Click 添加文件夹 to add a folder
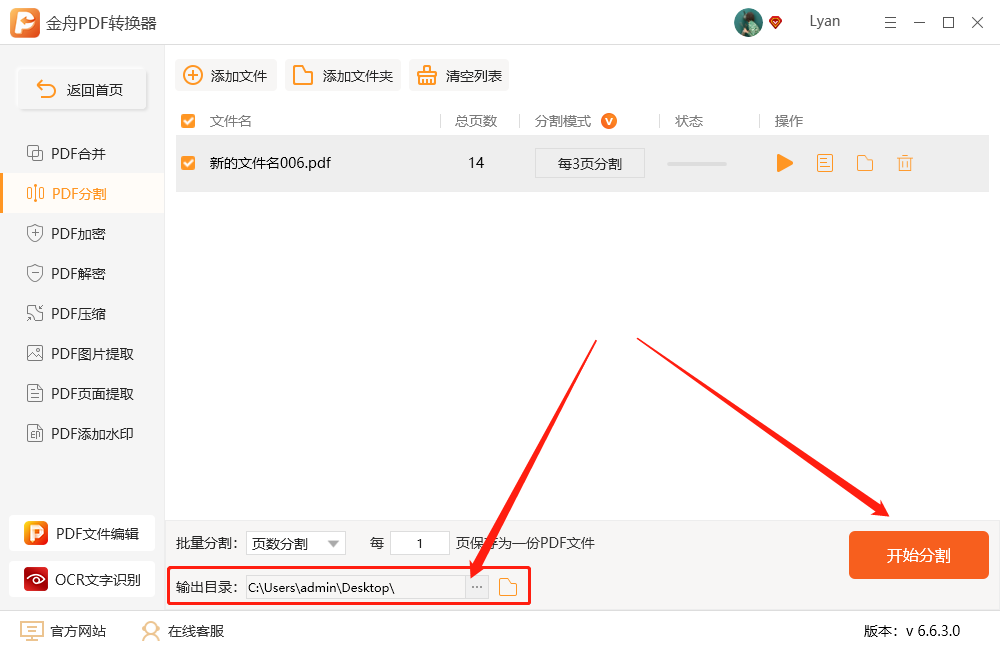Screen dimensions: 1000x650 click(342, 75)
